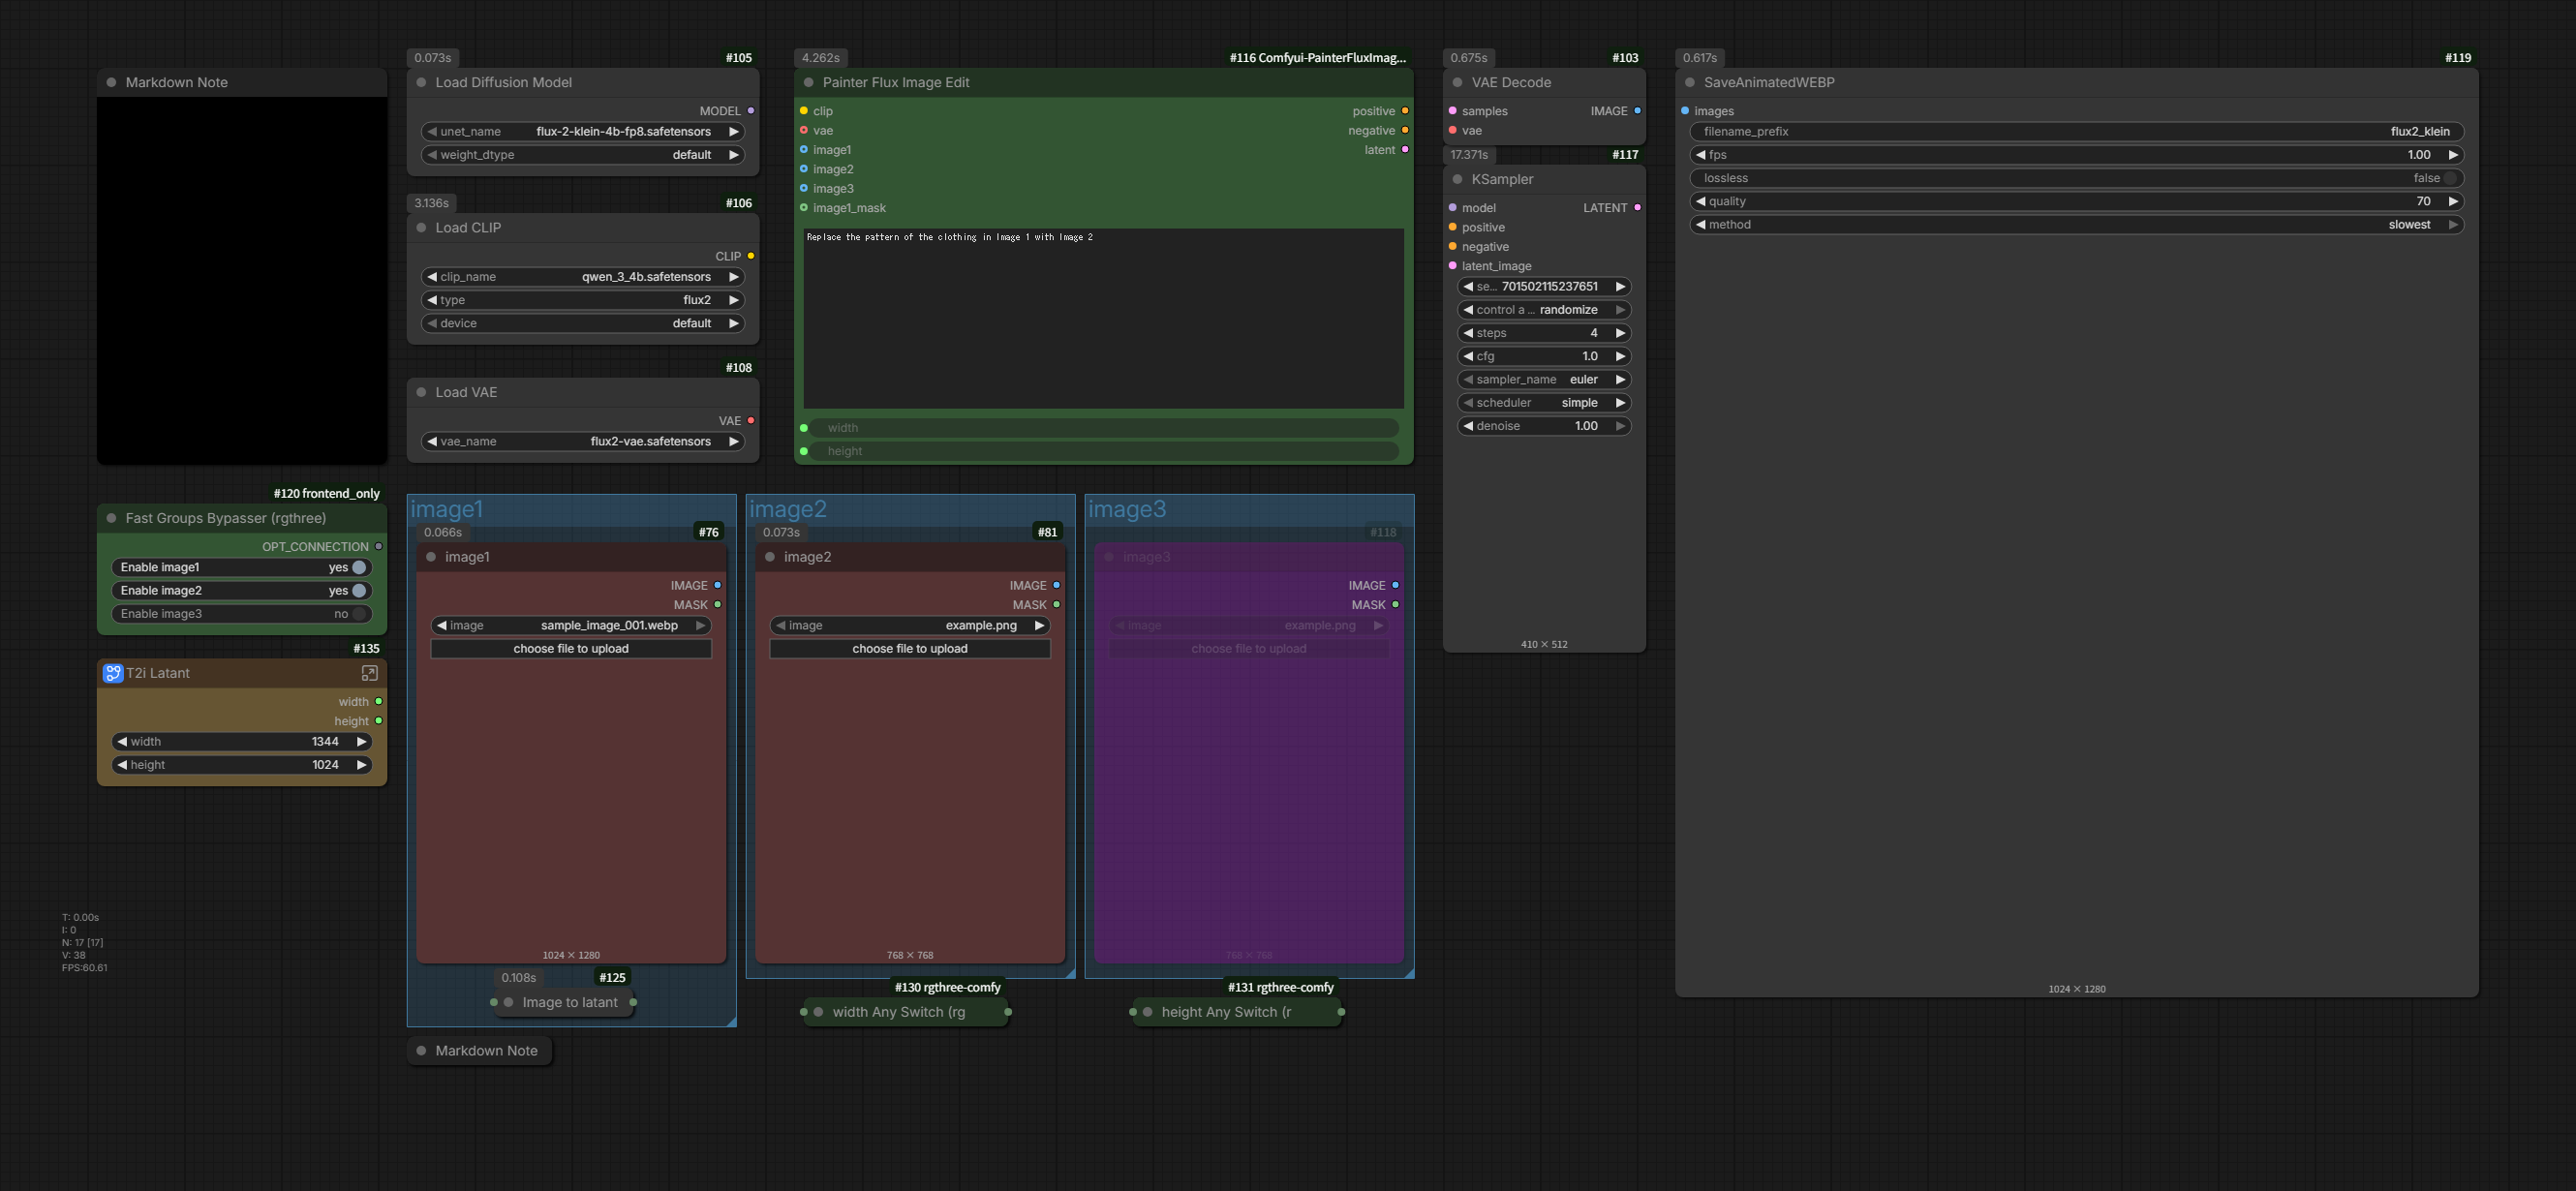The width and height of the screenshot is (2576, 1191).
Task: Toggle the Enable image3 switch on
Action: (359, 614)
